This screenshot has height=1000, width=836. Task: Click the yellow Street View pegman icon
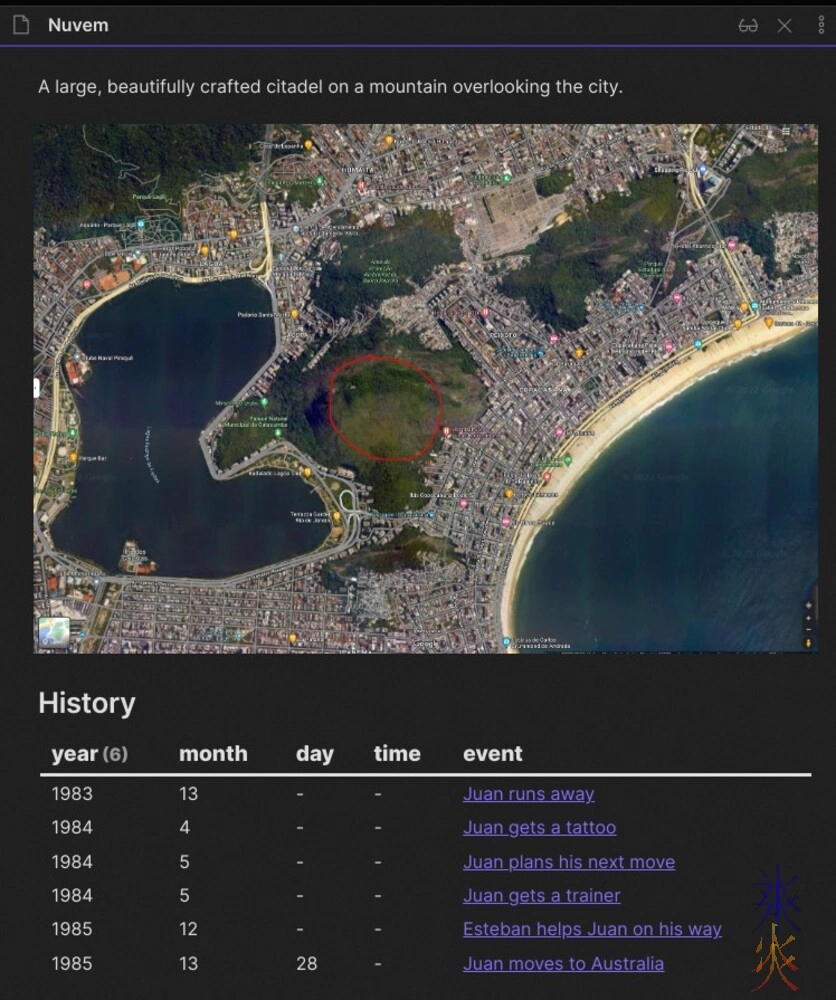(x=808, y=643)
